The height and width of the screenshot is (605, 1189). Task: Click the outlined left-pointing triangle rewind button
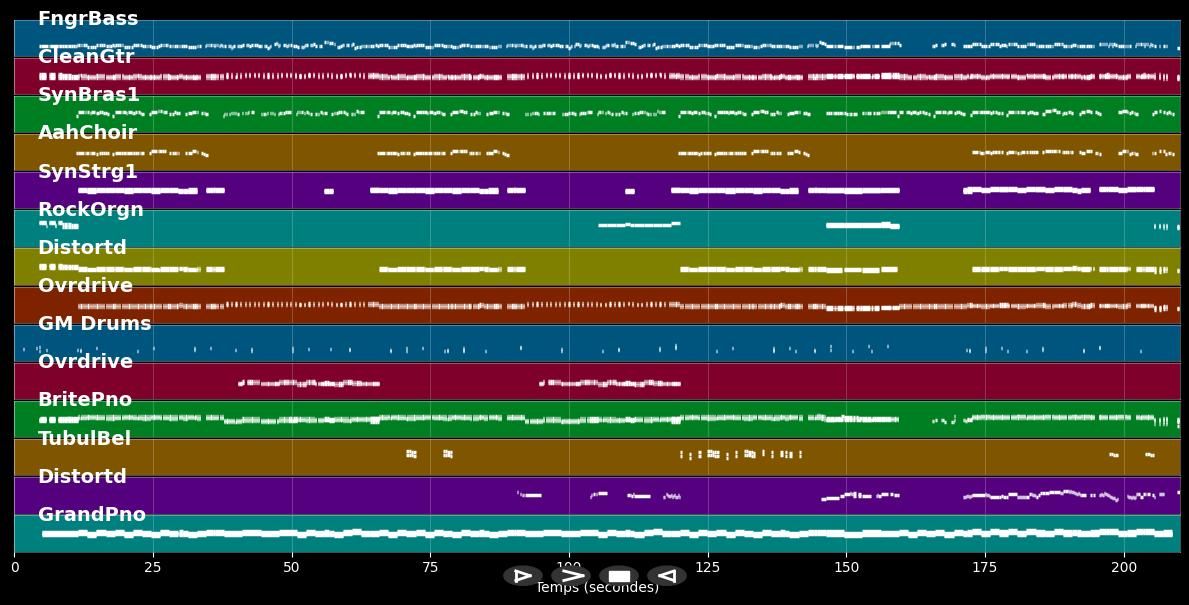coord(667,576)
